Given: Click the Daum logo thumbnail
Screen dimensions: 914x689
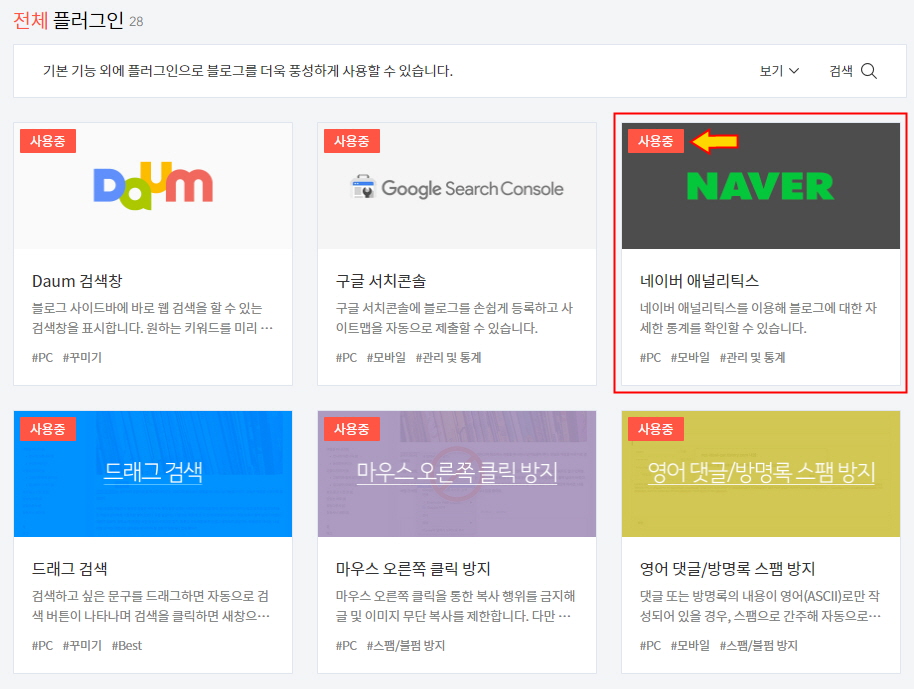Looking at the screenshot, I should (152, 186).
